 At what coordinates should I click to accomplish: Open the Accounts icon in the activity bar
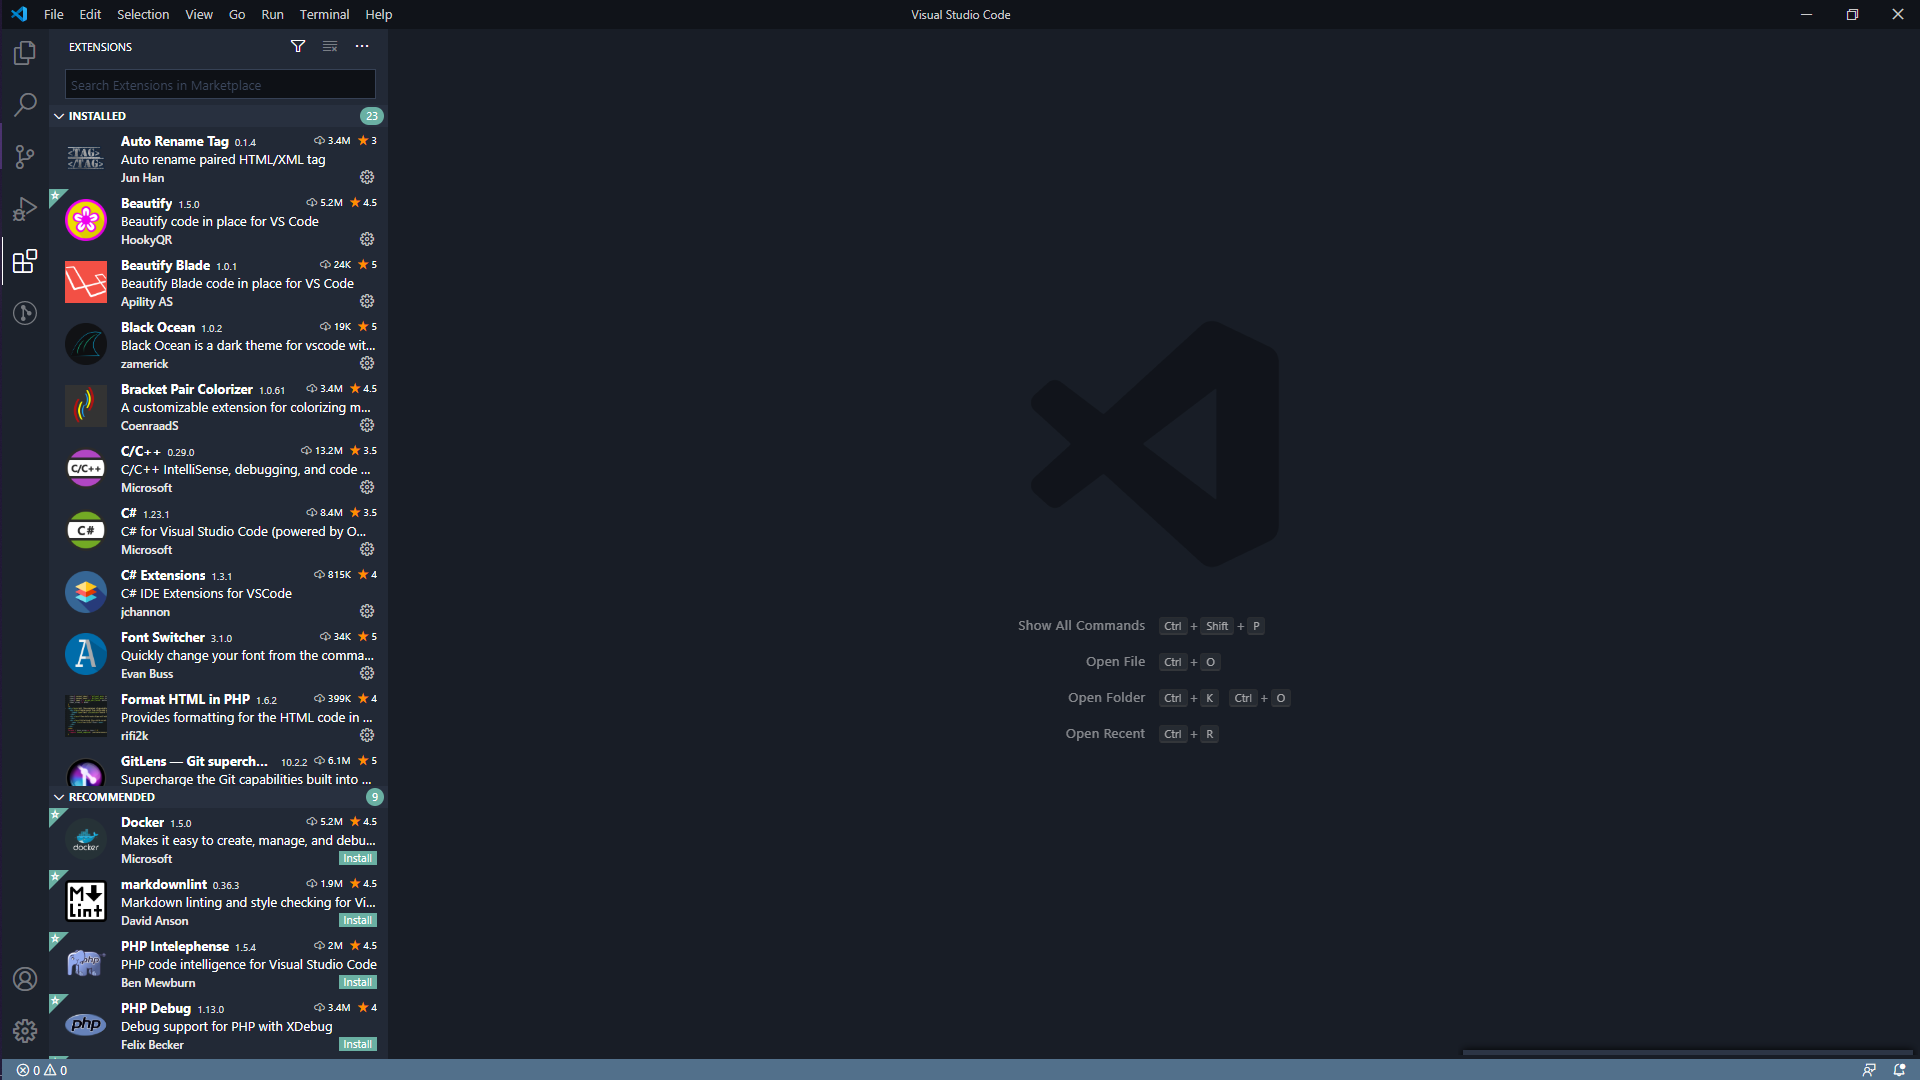pos(25,979)
